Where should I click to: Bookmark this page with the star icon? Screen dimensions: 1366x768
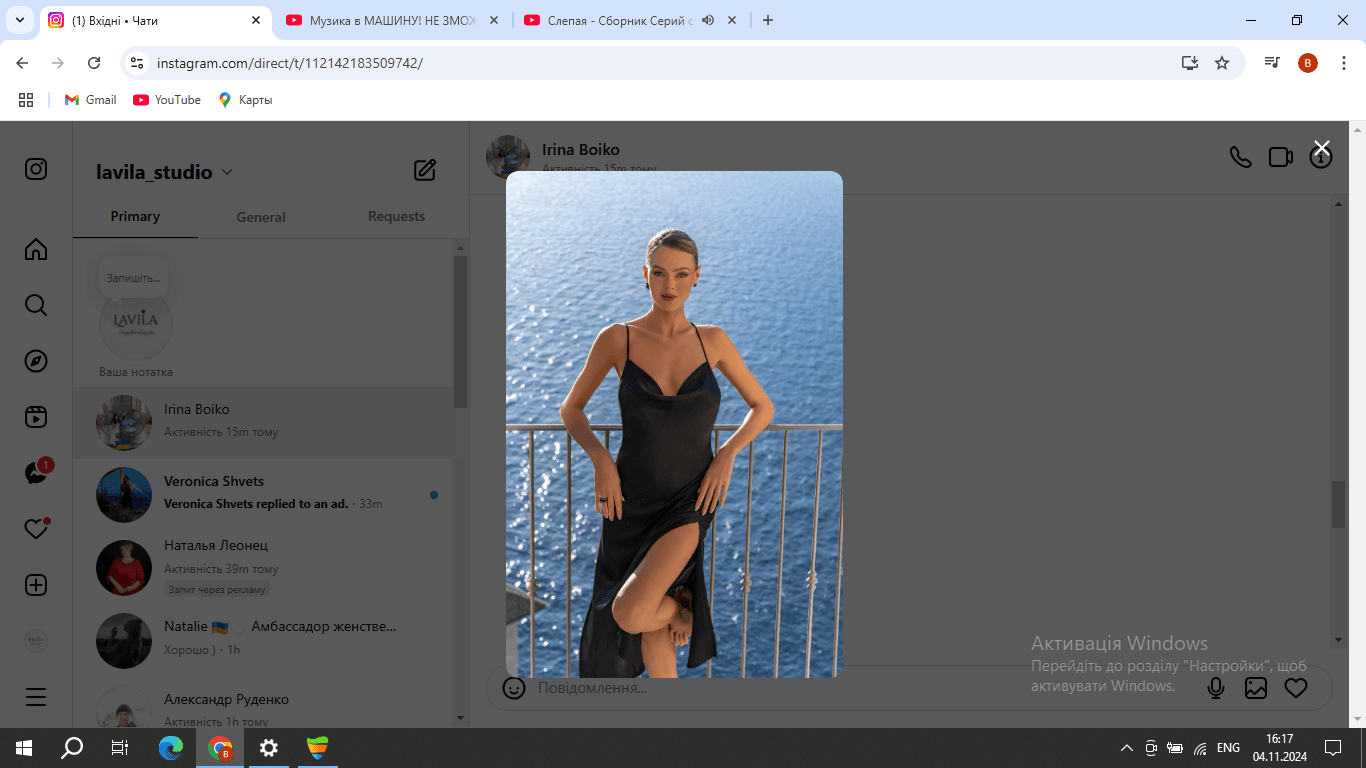point(1222,63)
